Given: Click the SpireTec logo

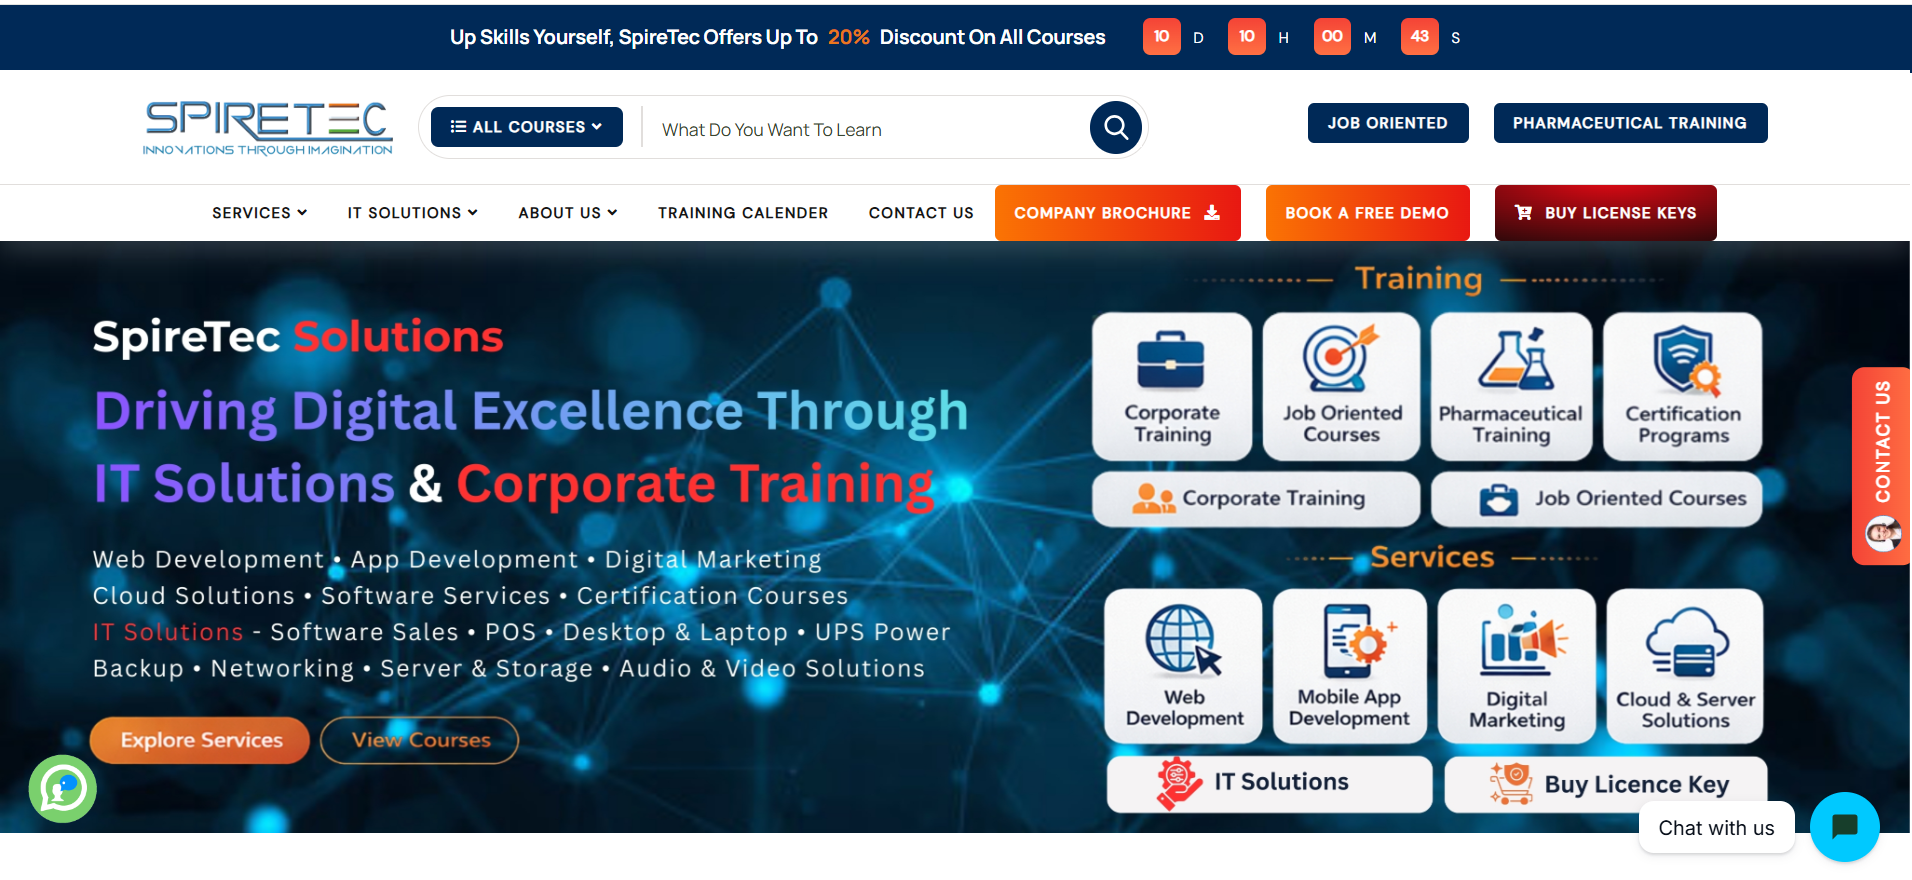Looking at the screenshot, I should (268, 128).
